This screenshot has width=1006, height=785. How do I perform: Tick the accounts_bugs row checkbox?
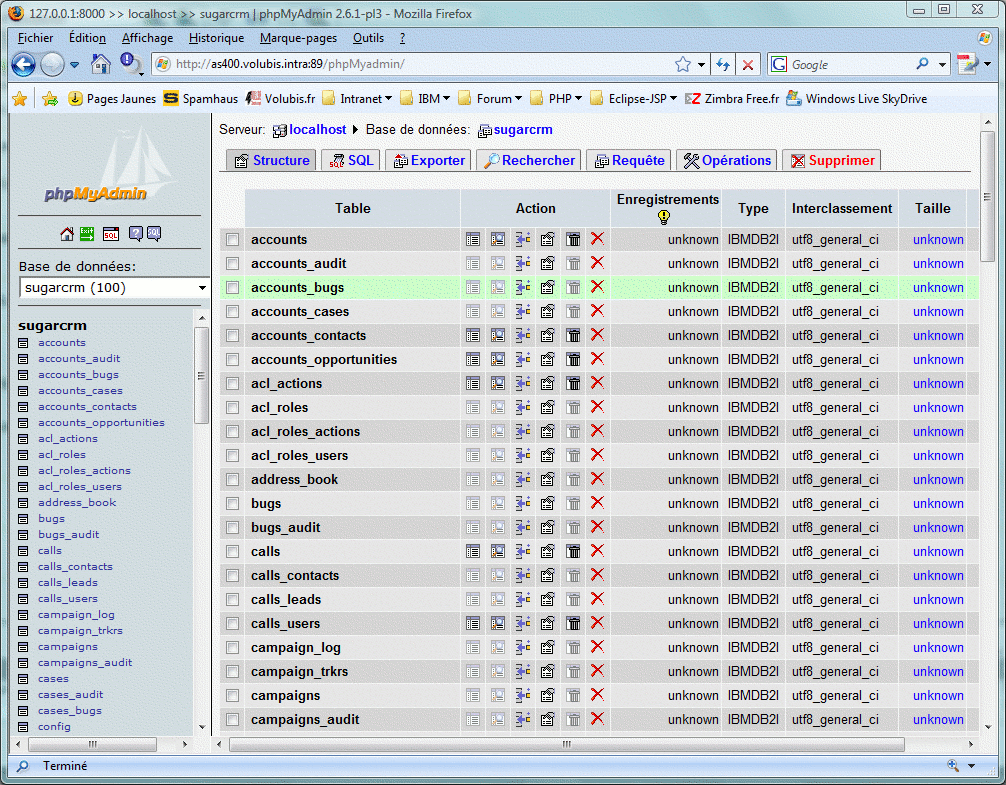coord(232,288)
